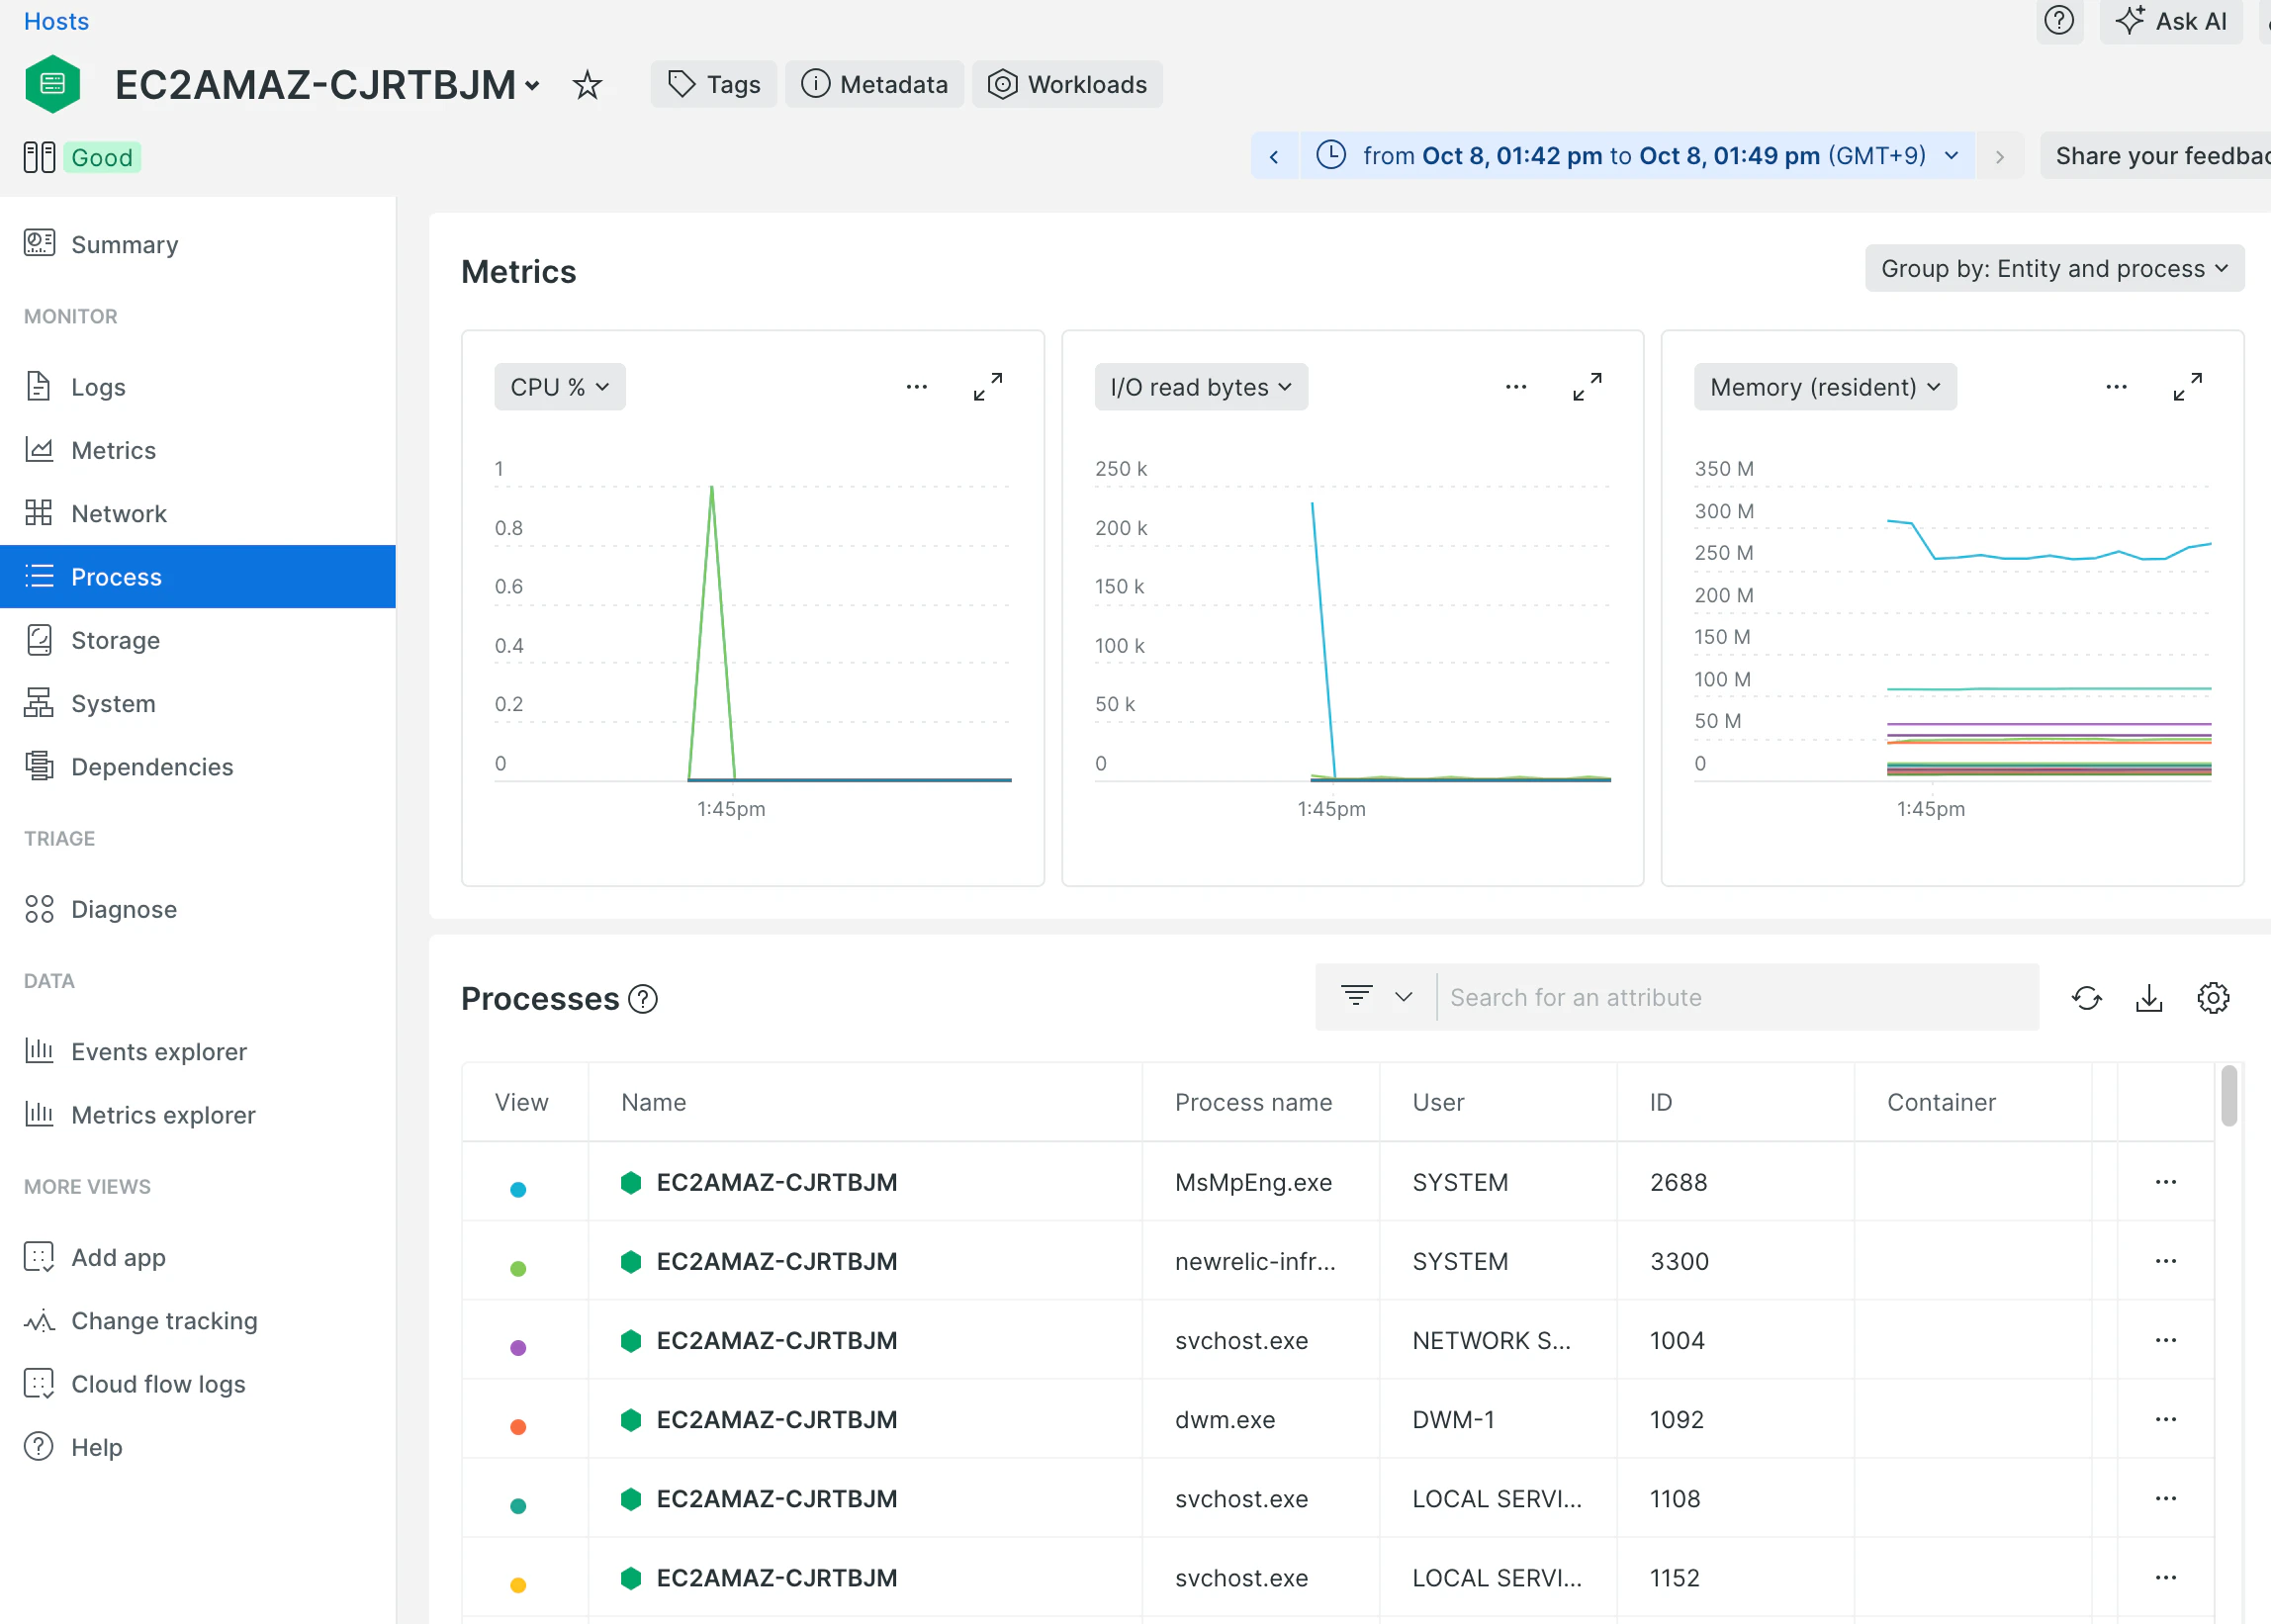Open Processes table settings gear

click(x=2212, y=998)
